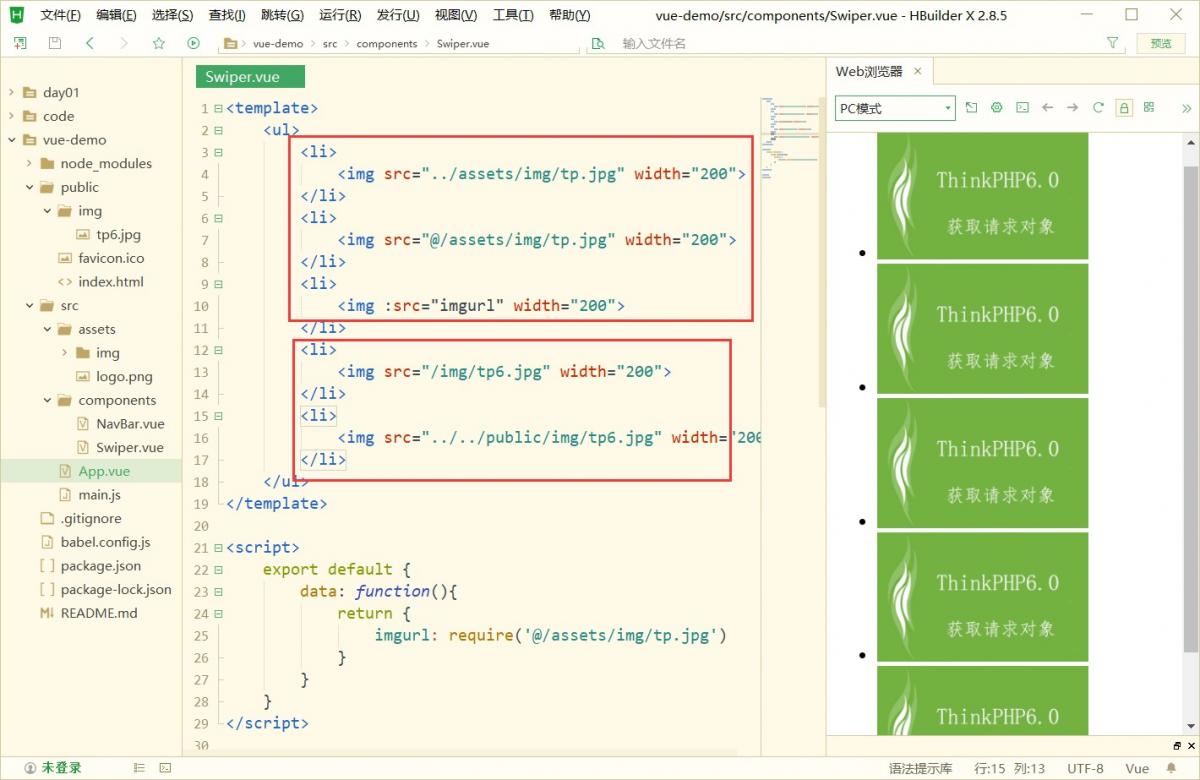Open the PC模式 dropdown
The image size is (1200, 780).
coord(895,108)
